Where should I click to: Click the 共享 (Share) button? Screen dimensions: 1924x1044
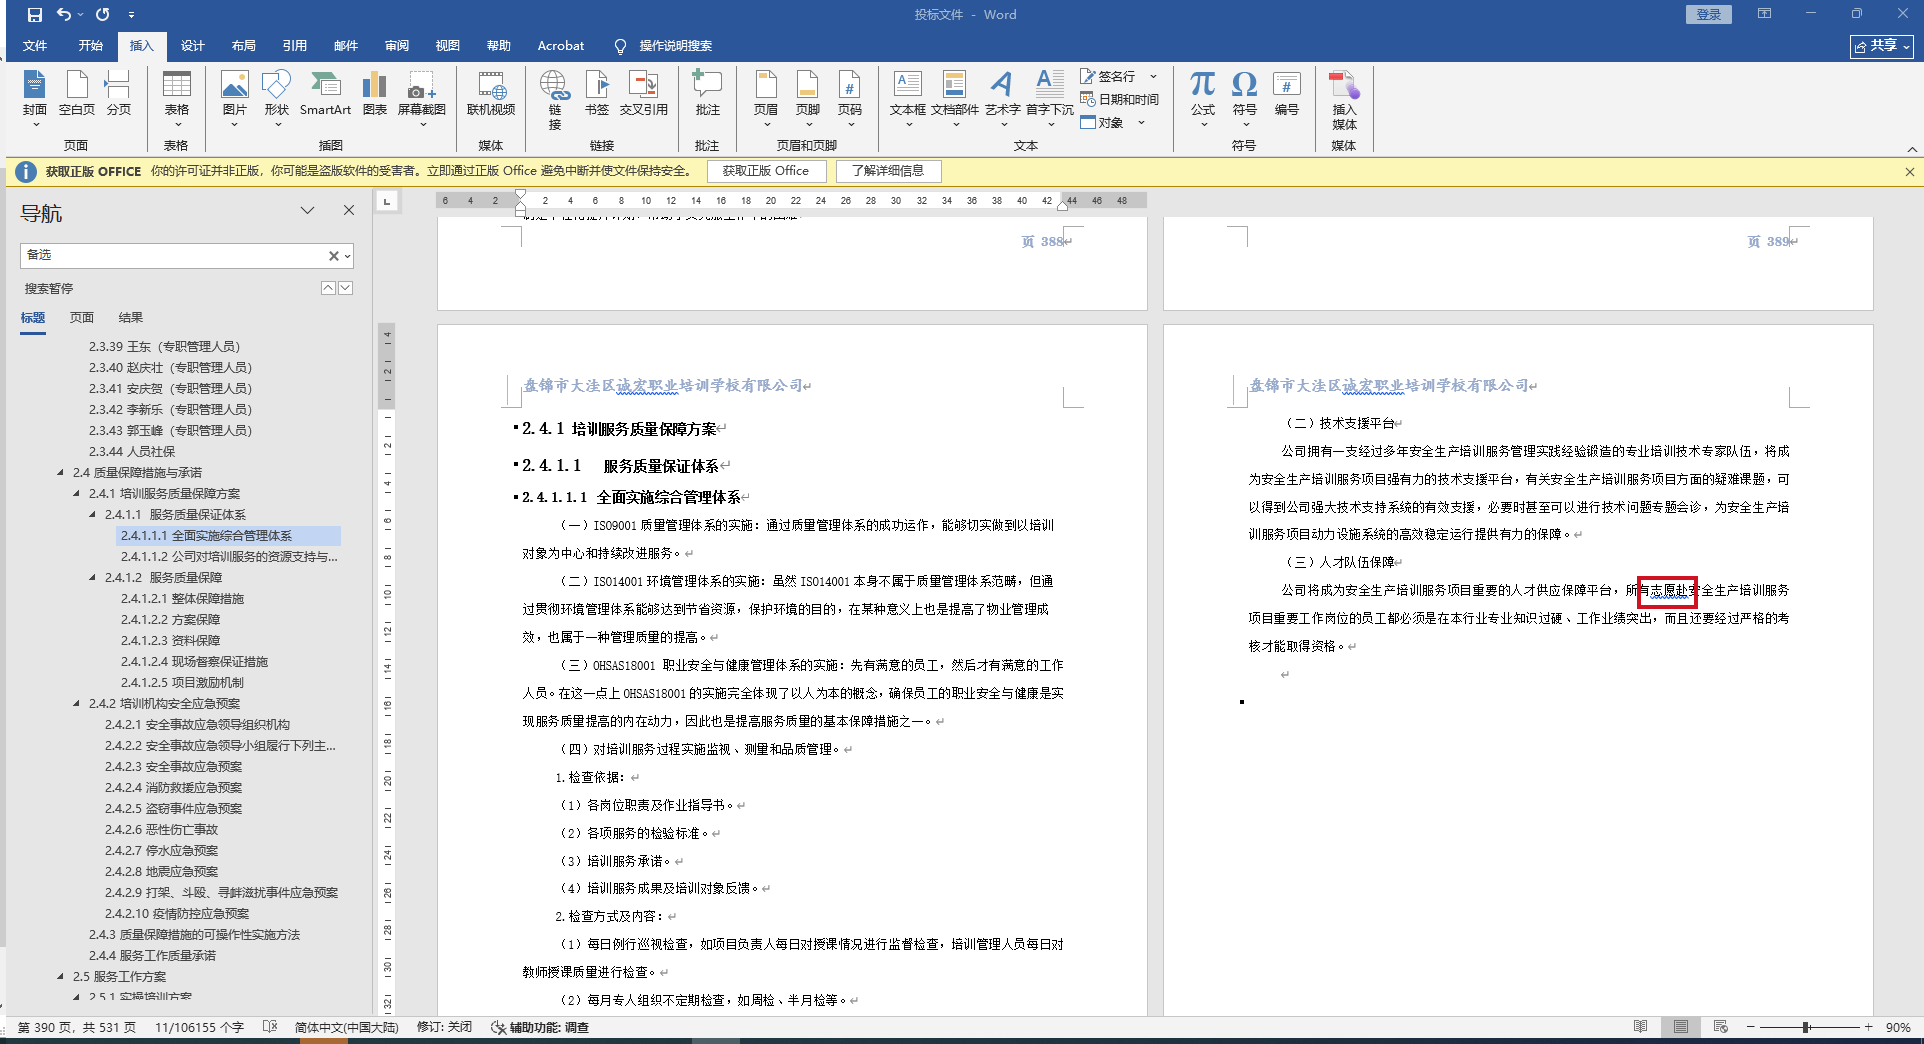pyautogui.click(x=1882, y=46)
